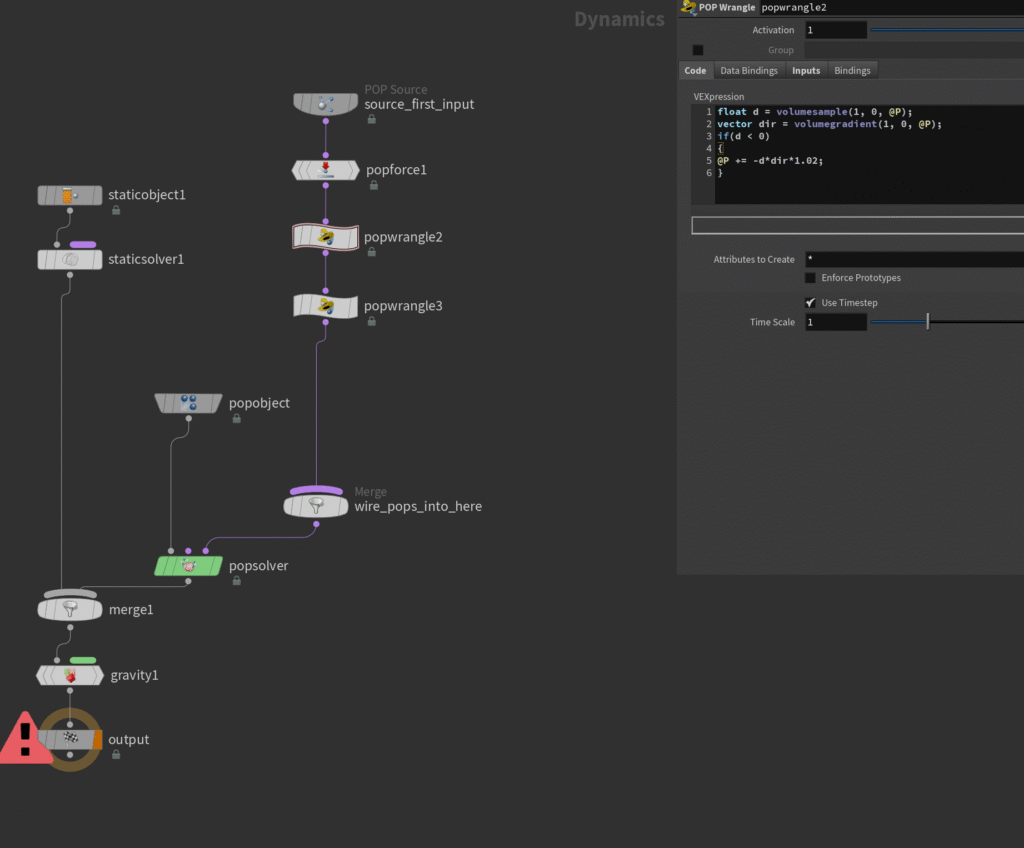
Task: Select the staticobject1 node
Action: (70, 195)
